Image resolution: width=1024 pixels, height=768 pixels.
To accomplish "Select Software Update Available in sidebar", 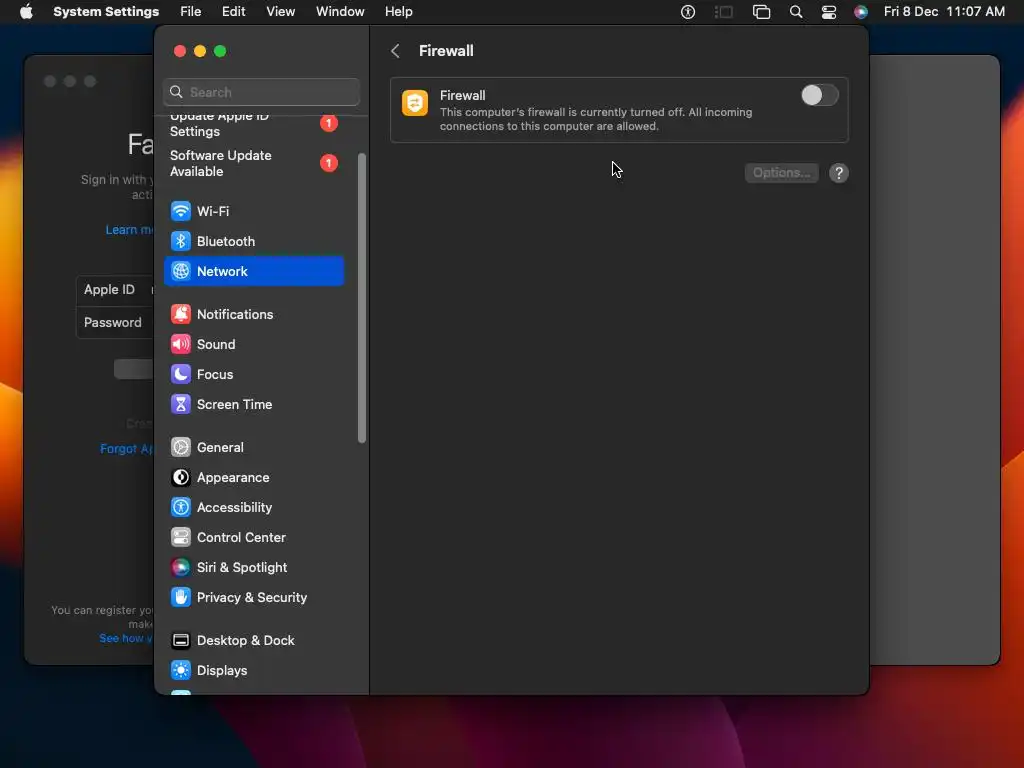I will [x=253, y=163].
